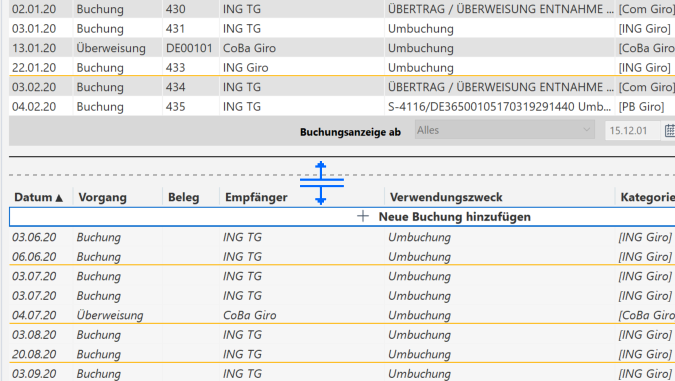Sort by the Kategorie column header
The height and width of the screenshot is (381, 675).
pos(647,197)
